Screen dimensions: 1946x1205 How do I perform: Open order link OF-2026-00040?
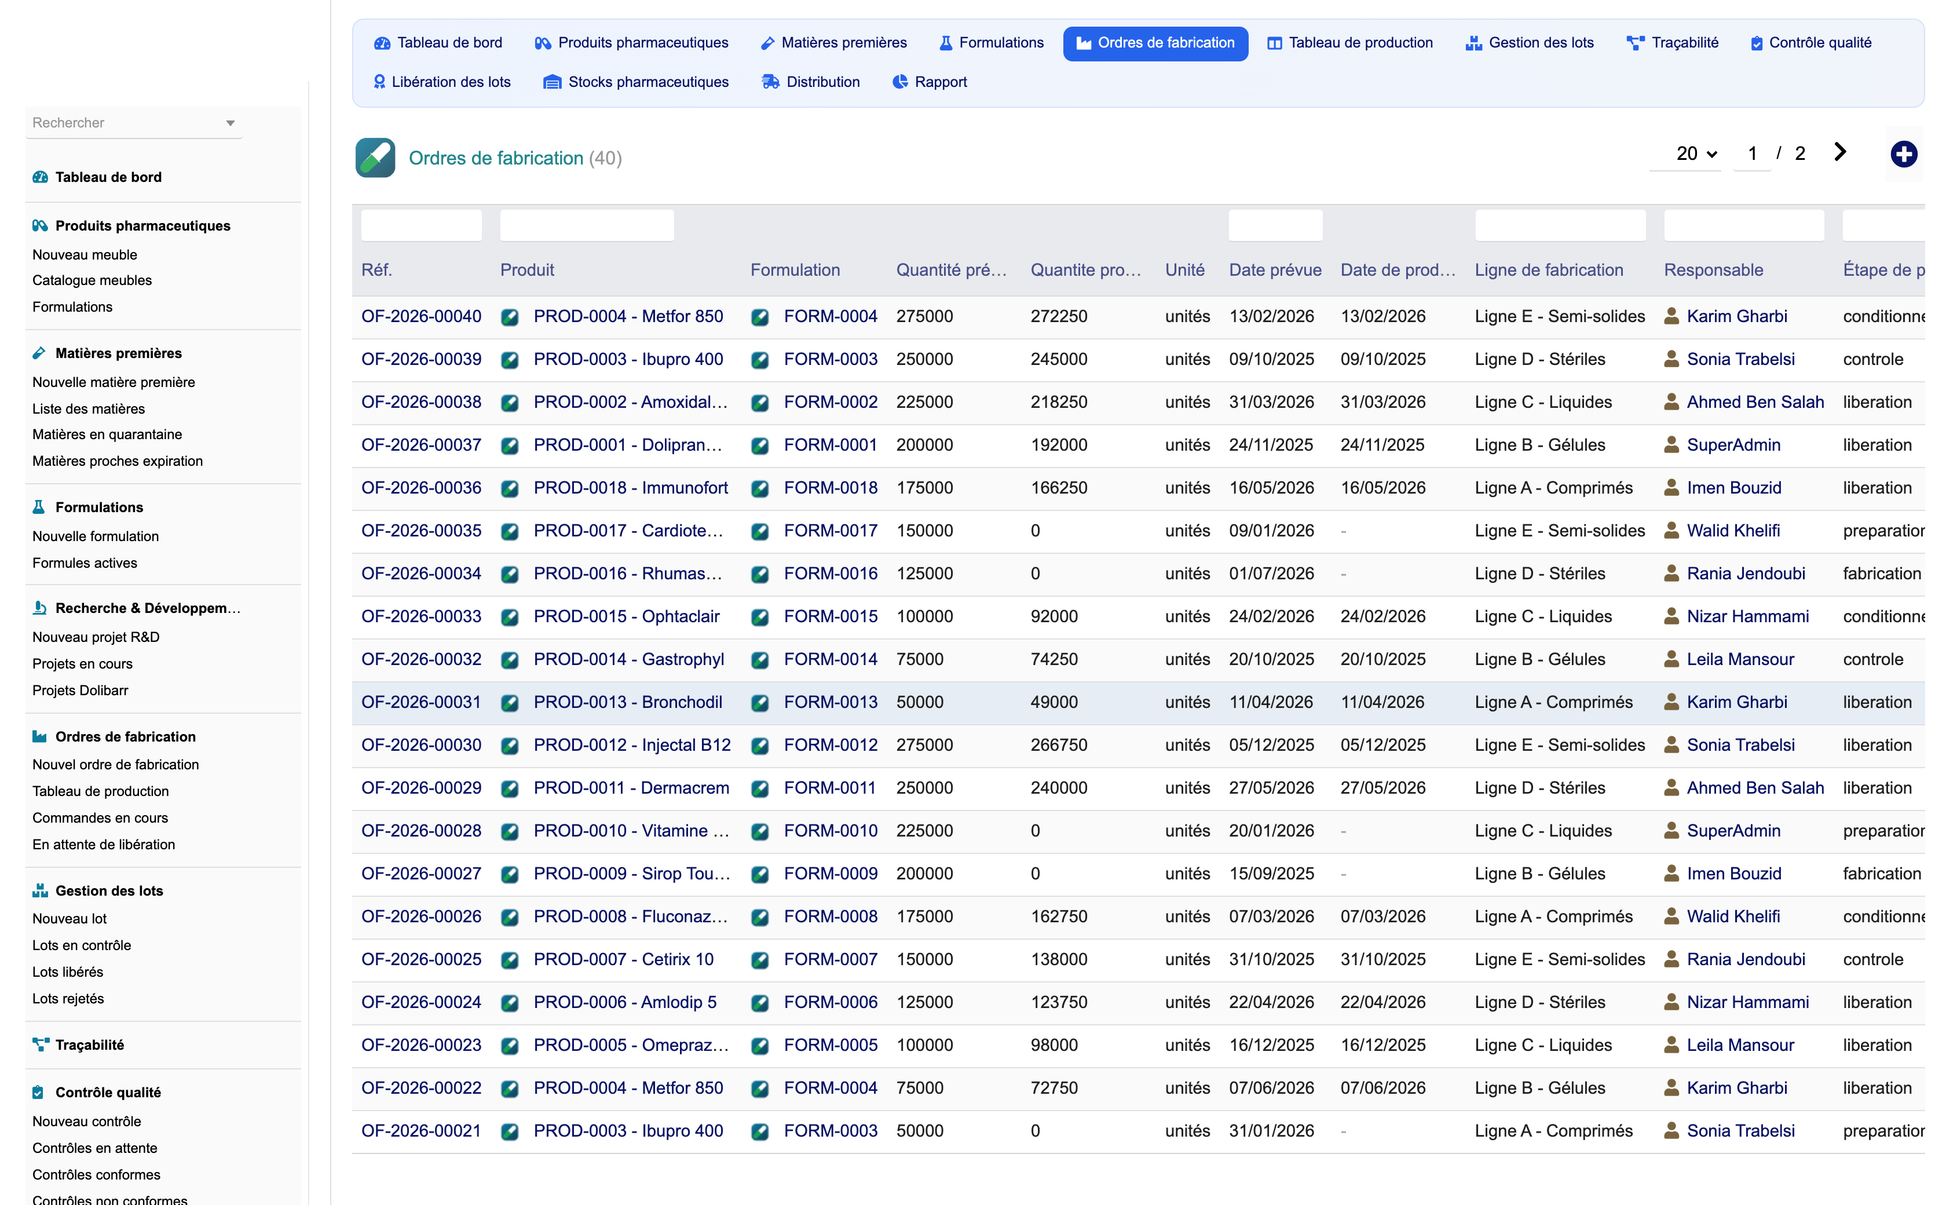[x=421, y=316]
